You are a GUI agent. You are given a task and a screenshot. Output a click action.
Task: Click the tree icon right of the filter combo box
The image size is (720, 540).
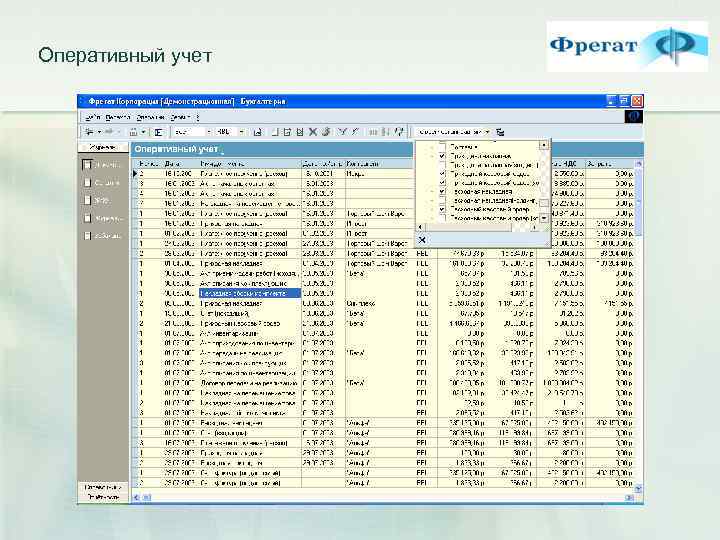click(501, 132)
